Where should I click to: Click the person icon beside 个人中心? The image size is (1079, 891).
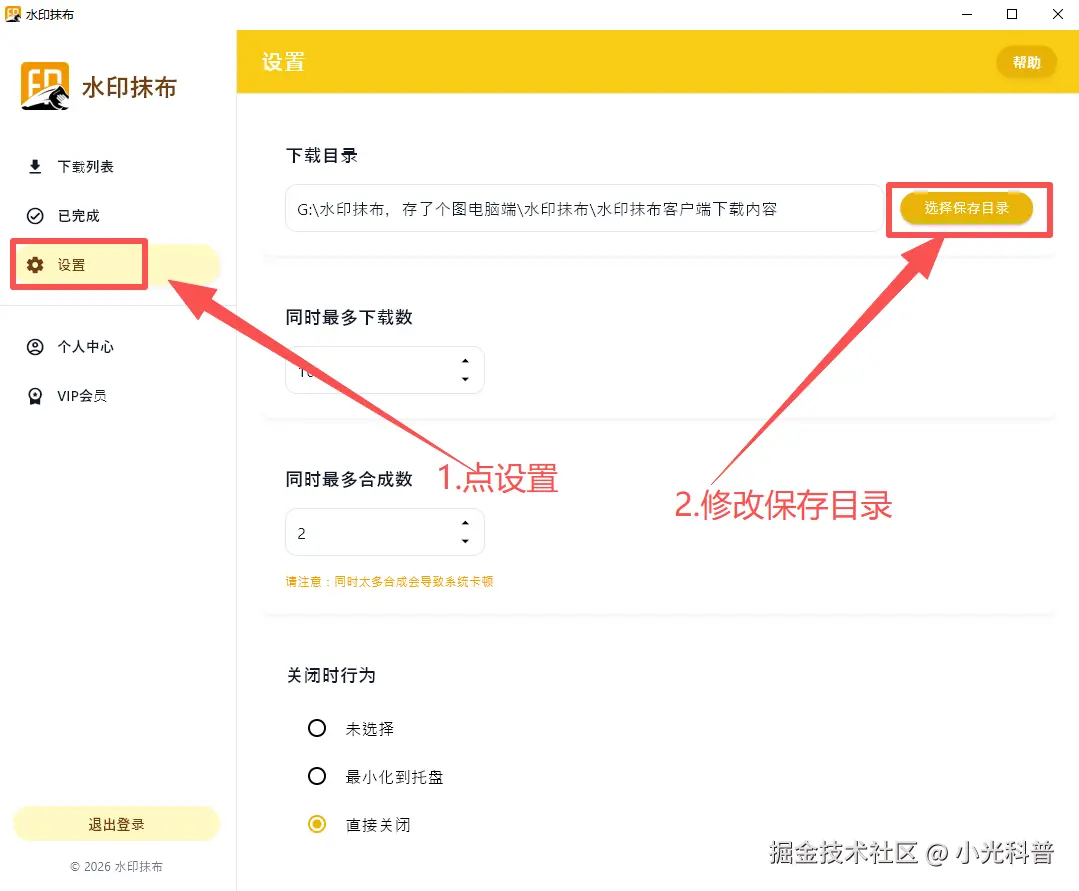(35, 347)
